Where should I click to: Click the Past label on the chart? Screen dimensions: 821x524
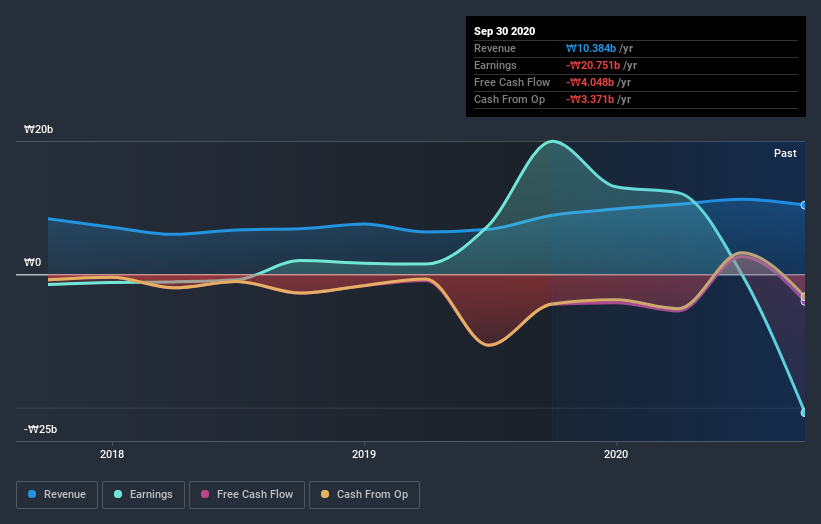coord(785,153)
